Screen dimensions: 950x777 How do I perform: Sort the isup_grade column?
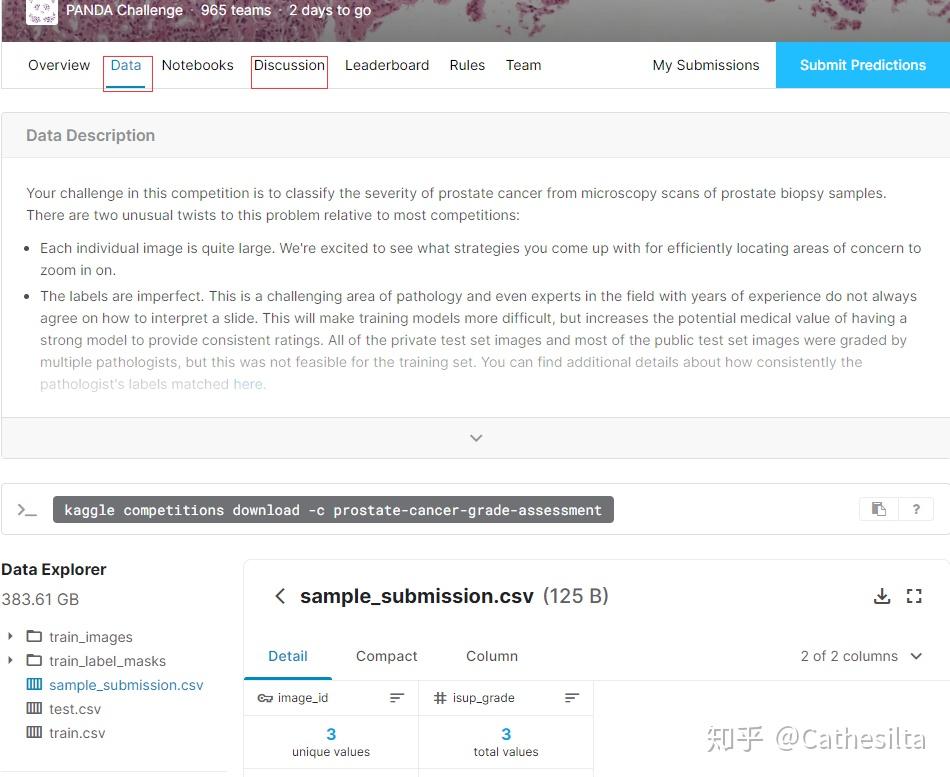click(x=572, y=698)
